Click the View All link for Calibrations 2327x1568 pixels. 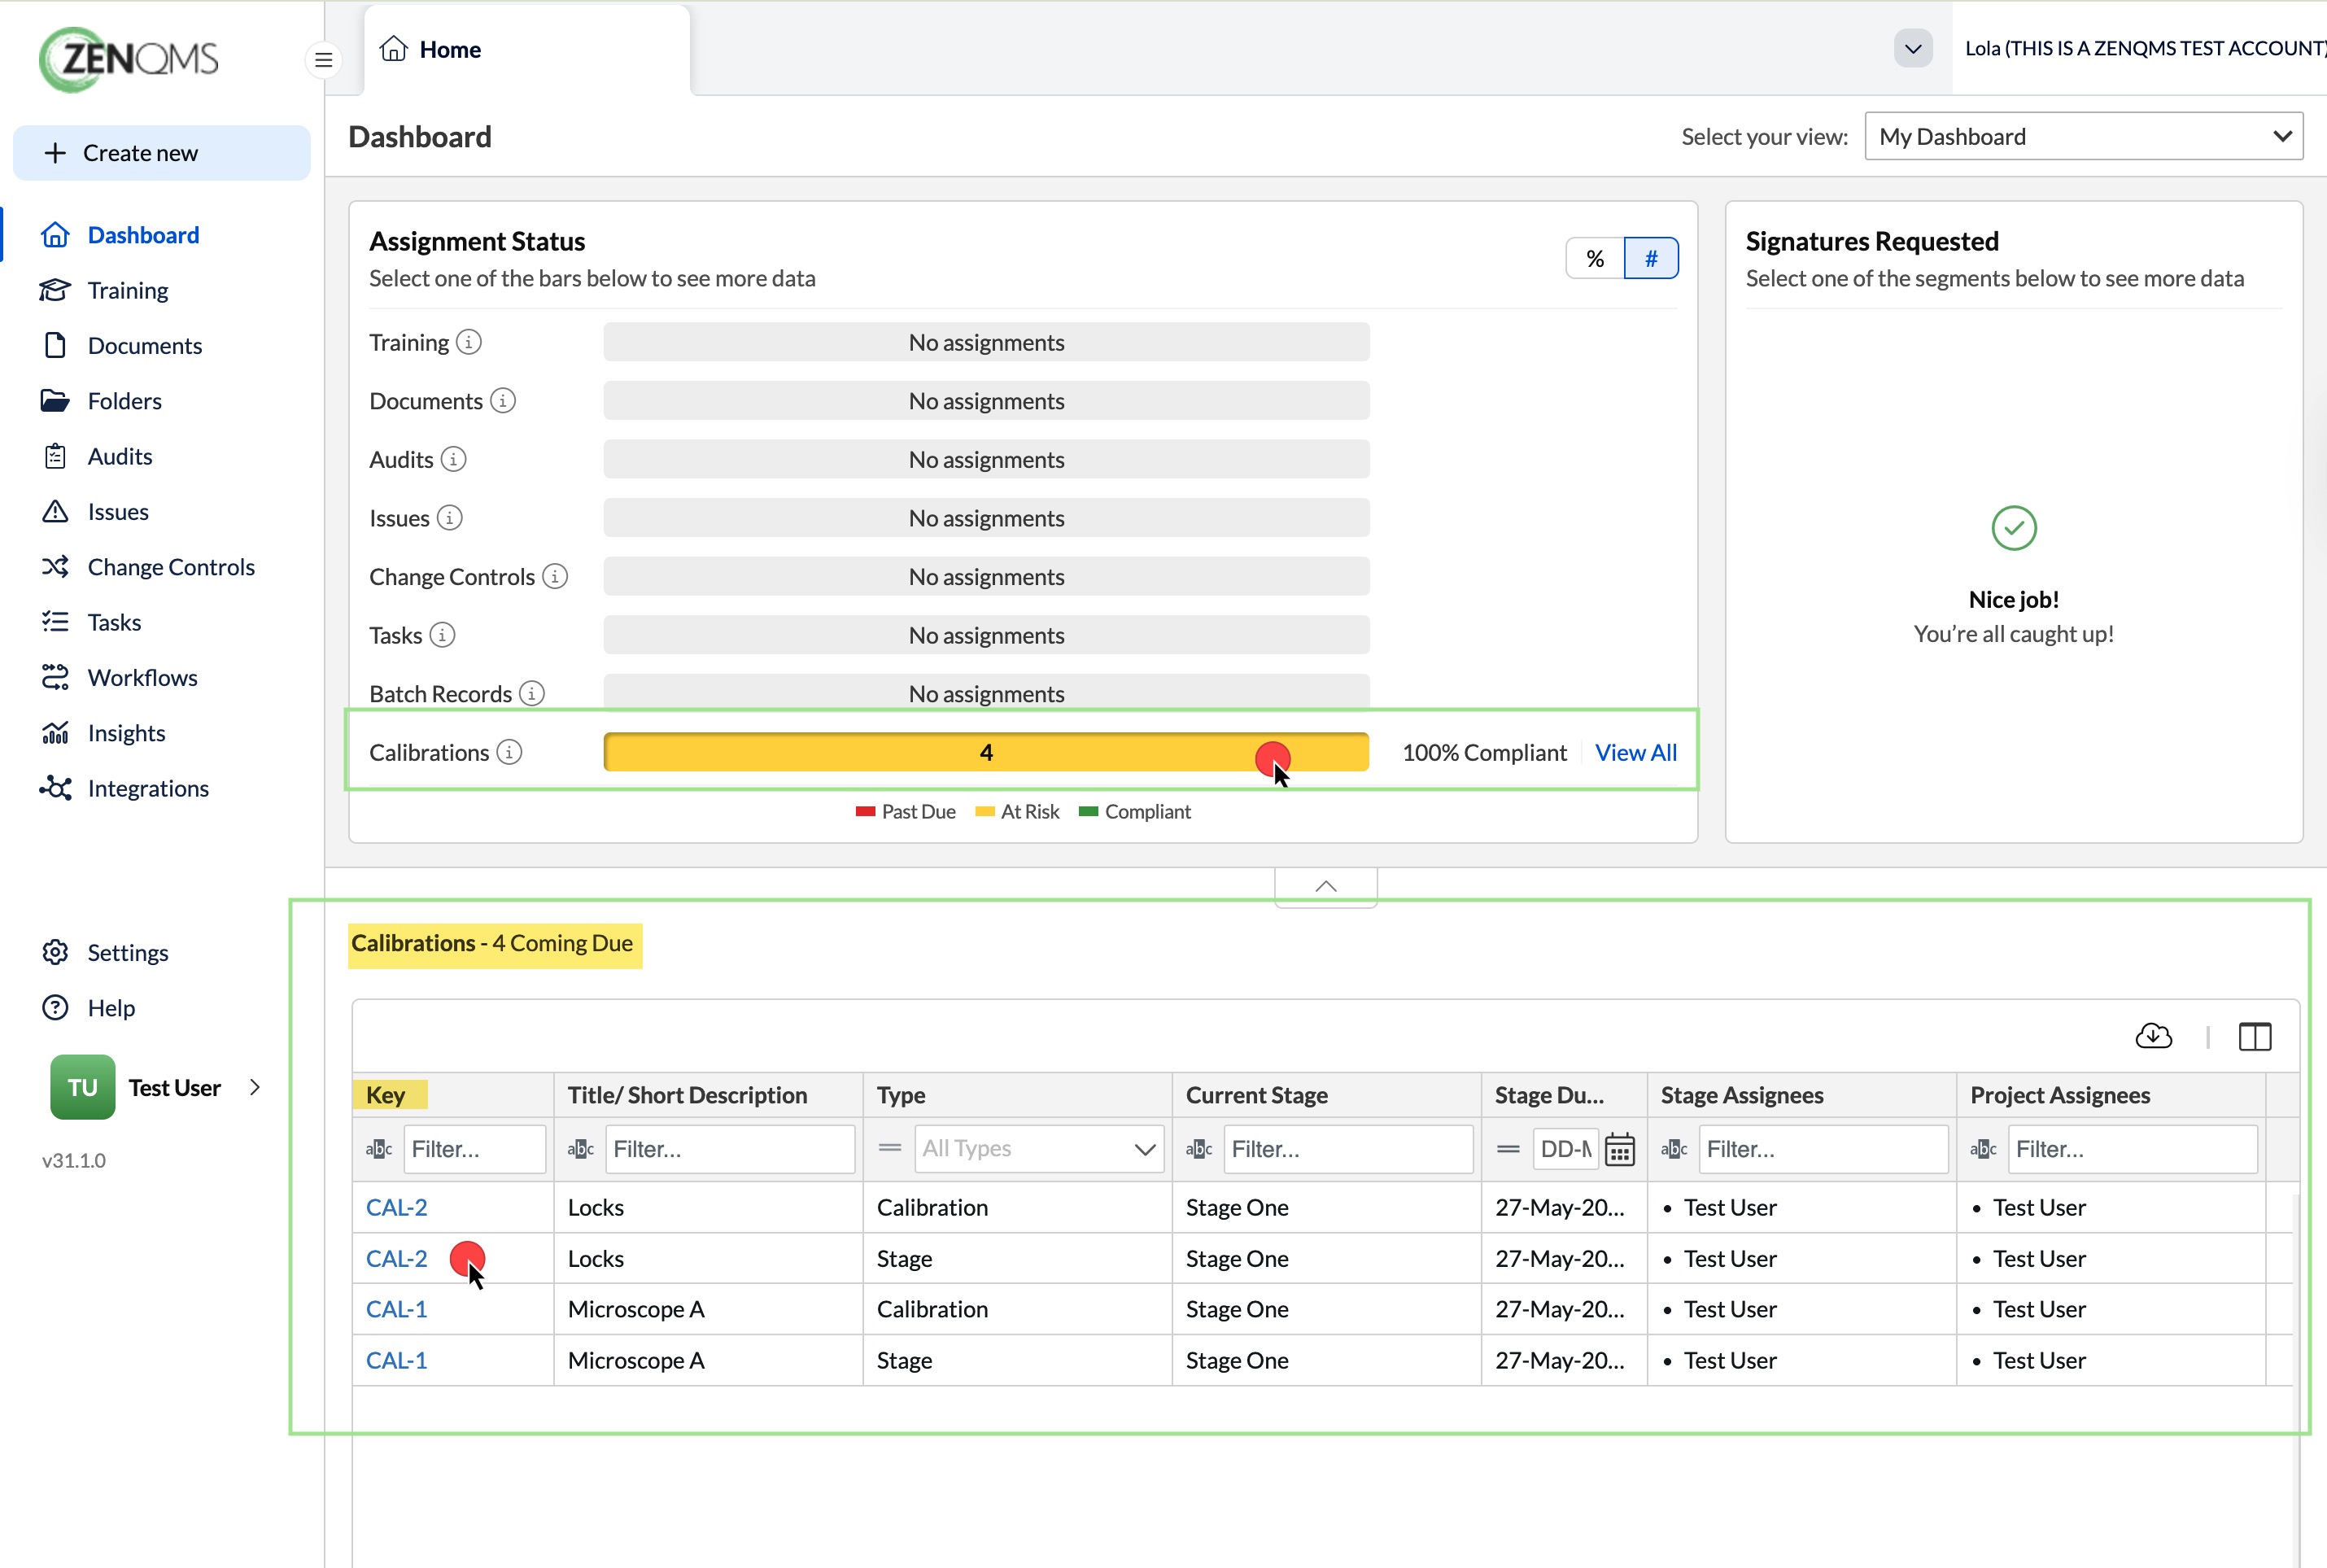(1635, 752)
